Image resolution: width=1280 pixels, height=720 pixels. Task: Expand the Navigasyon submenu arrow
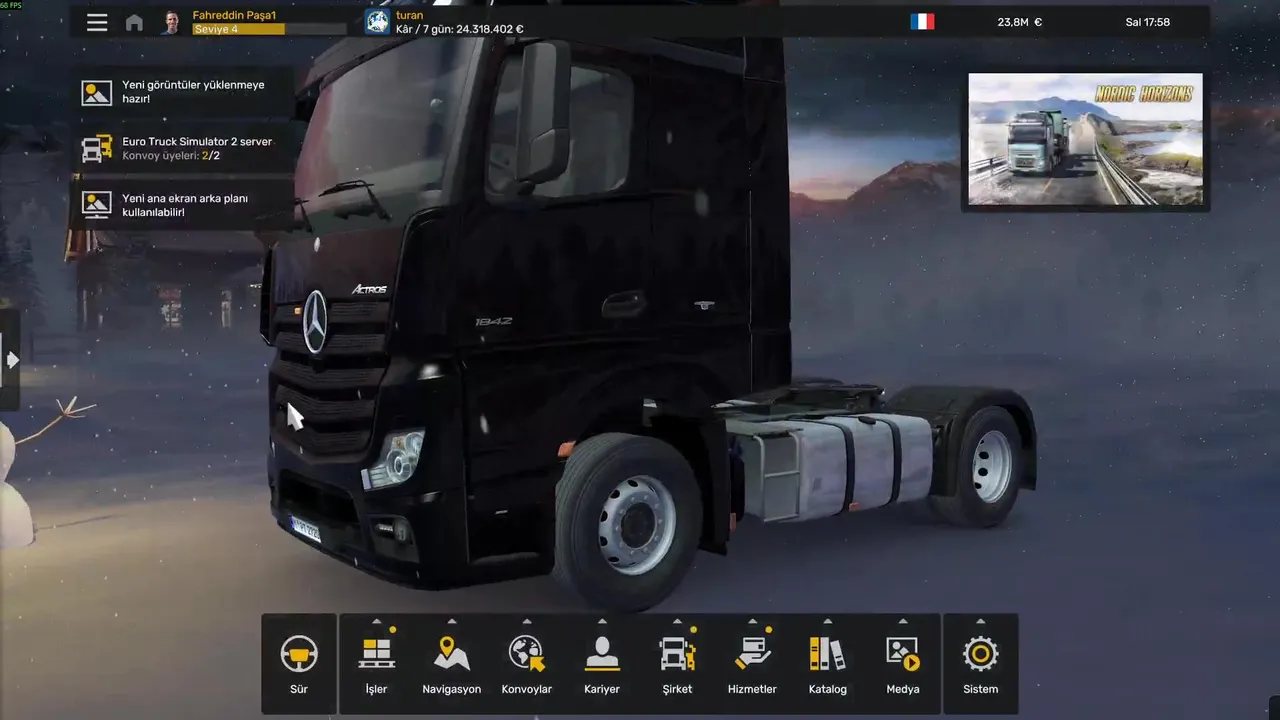click(452, 621)
